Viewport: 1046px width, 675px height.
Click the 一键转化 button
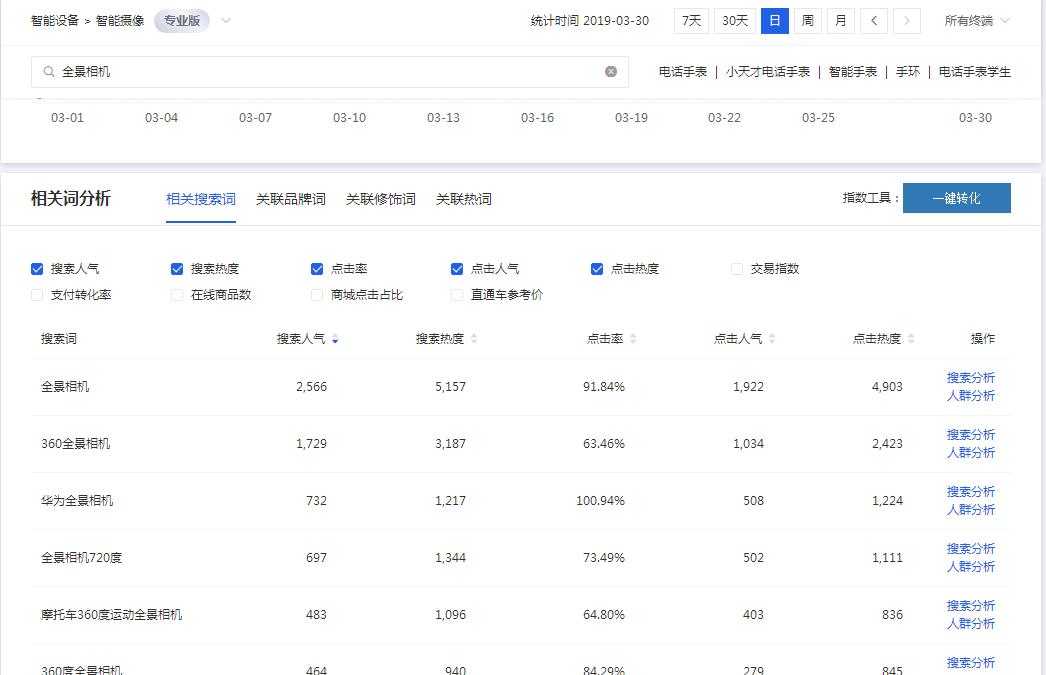tap(956, 197)
